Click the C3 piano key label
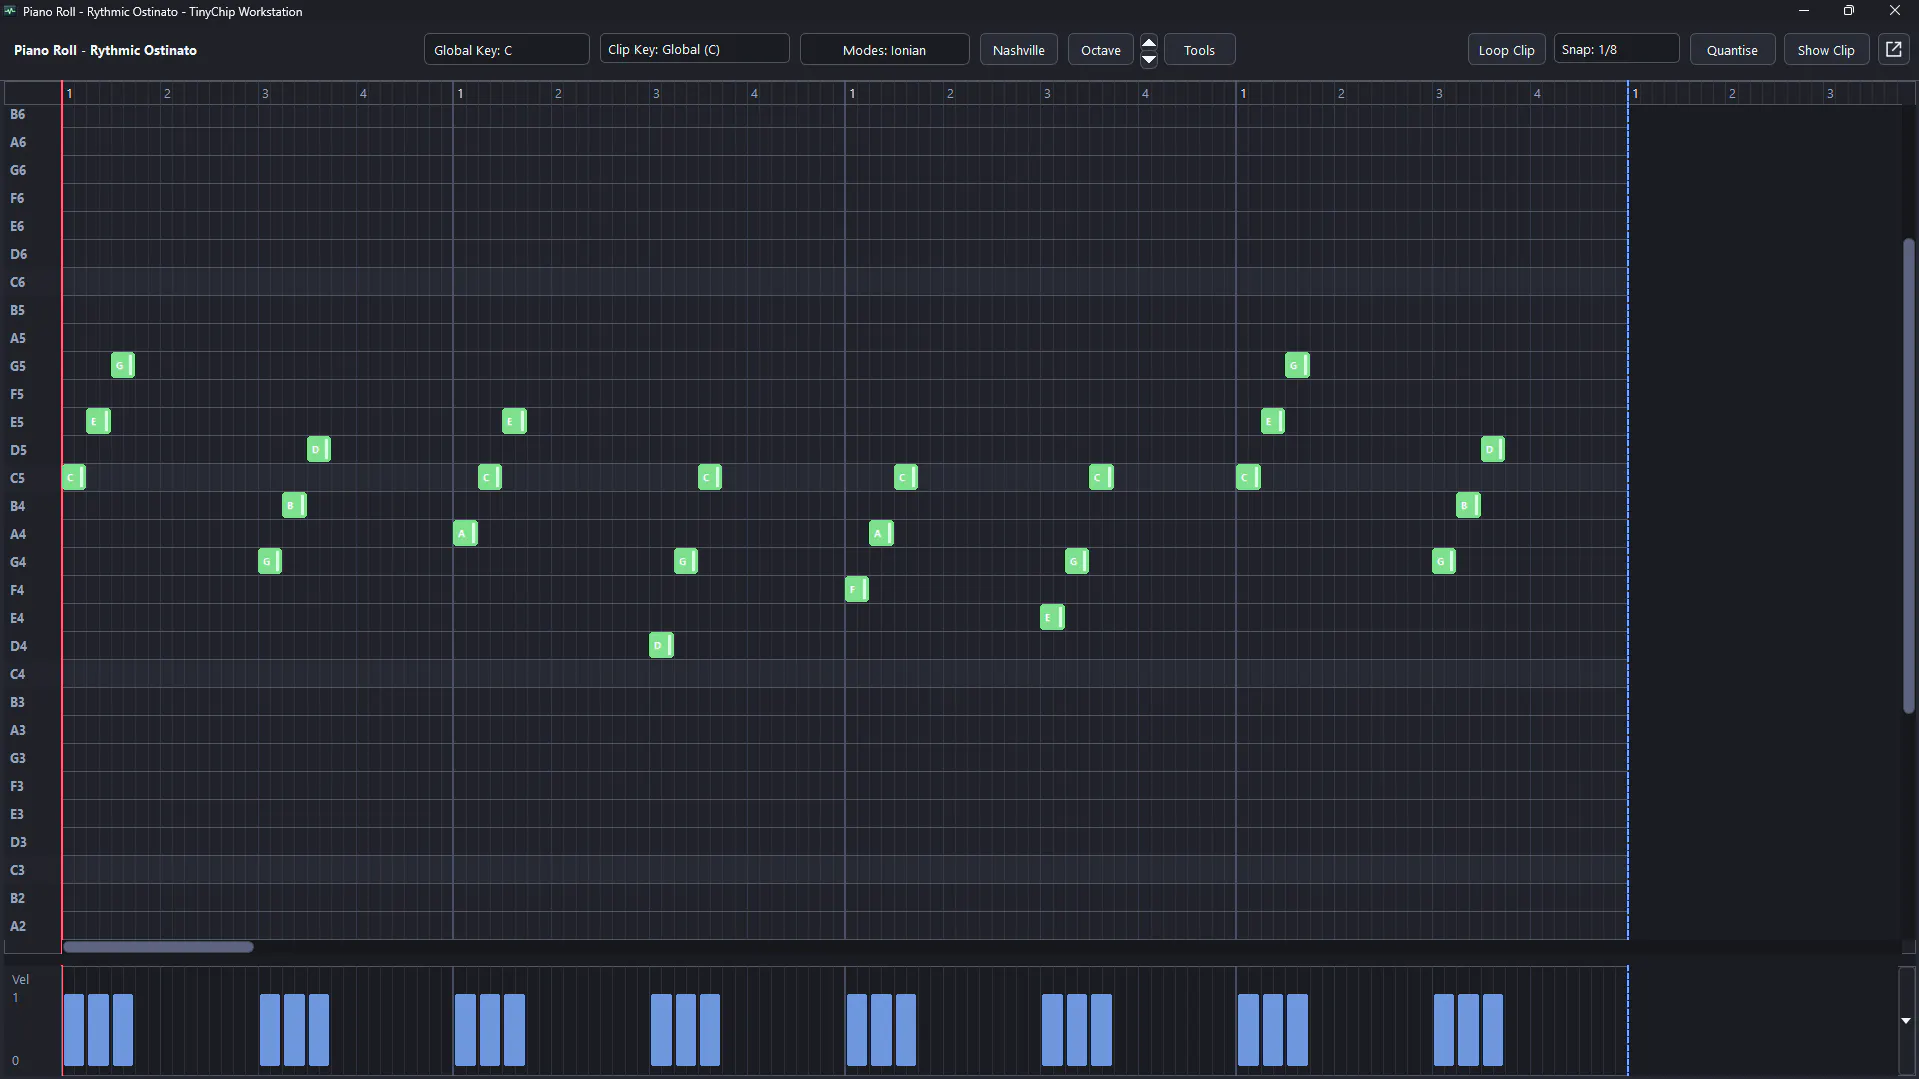 pos(18,870)
